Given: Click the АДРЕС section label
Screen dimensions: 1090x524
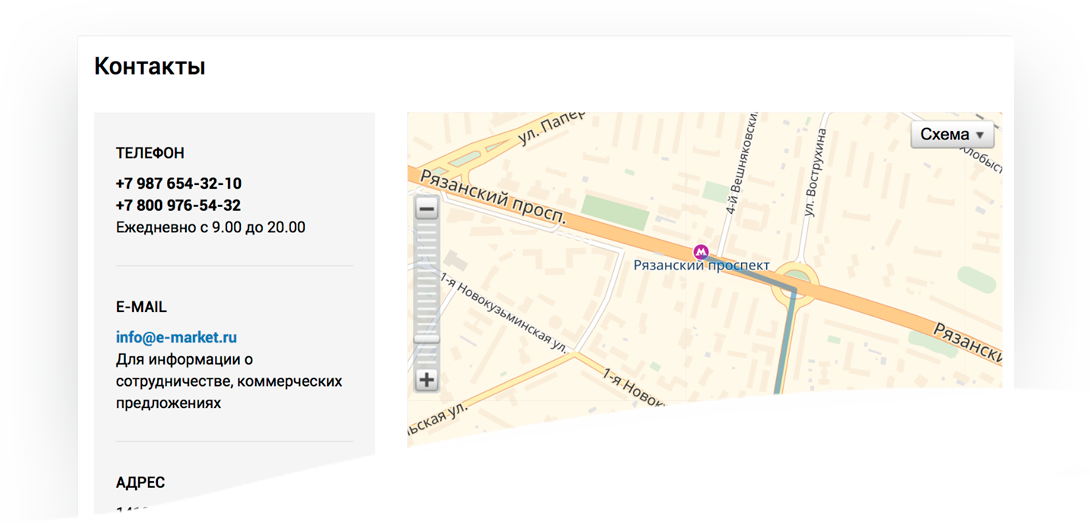Looking at the screenshot, I should [140, 482].
